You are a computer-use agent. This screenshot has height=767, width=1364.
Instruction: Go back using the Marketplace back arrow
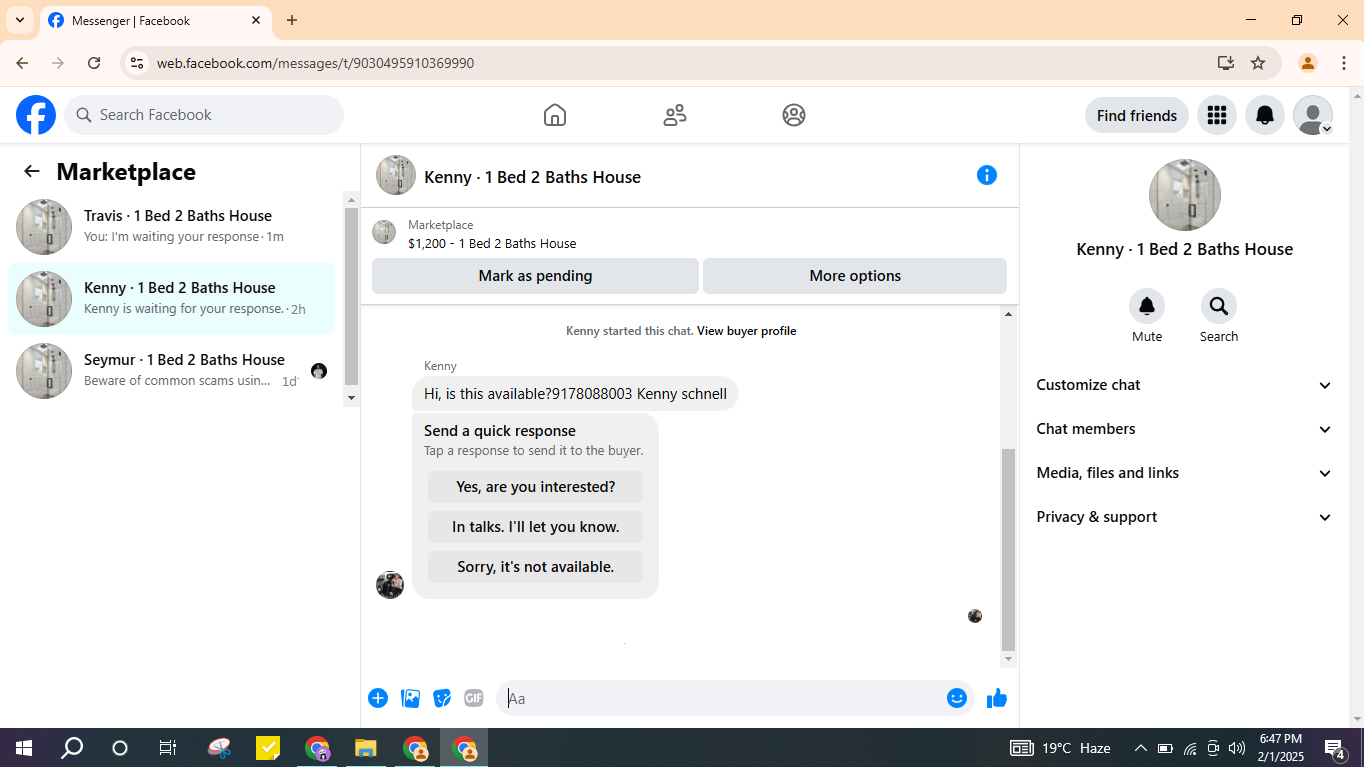(32, 171)
